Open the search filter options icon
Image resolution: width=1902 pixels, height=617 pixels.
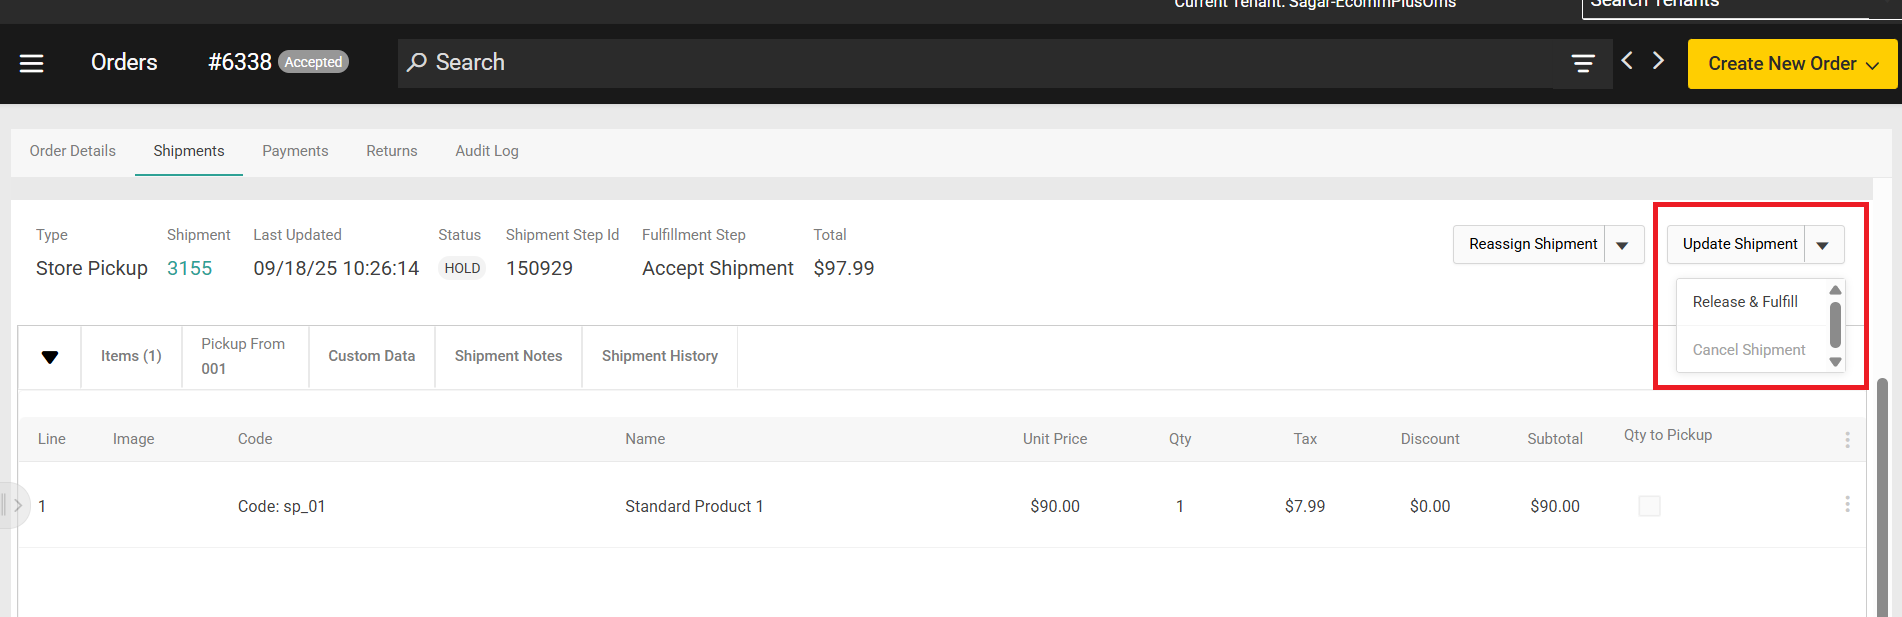pyautogui.click(x=1583, y=63)
